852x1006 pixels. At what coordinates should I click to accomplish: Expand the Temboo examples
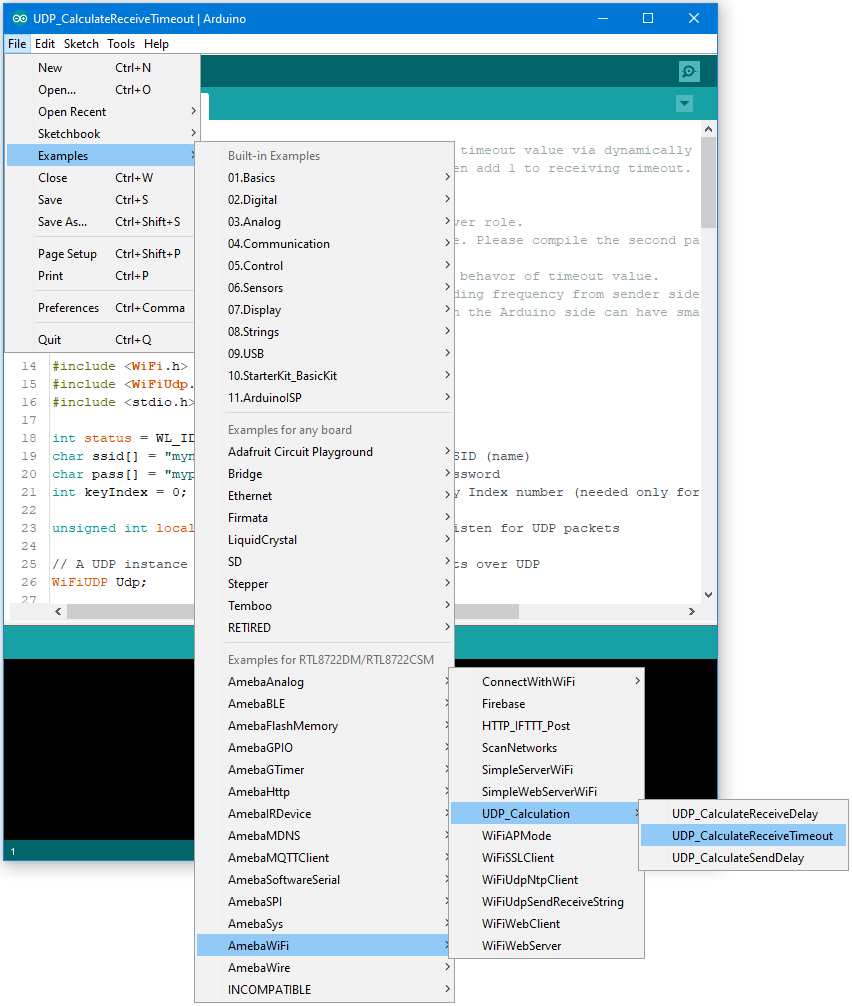[x=325, y=606]
